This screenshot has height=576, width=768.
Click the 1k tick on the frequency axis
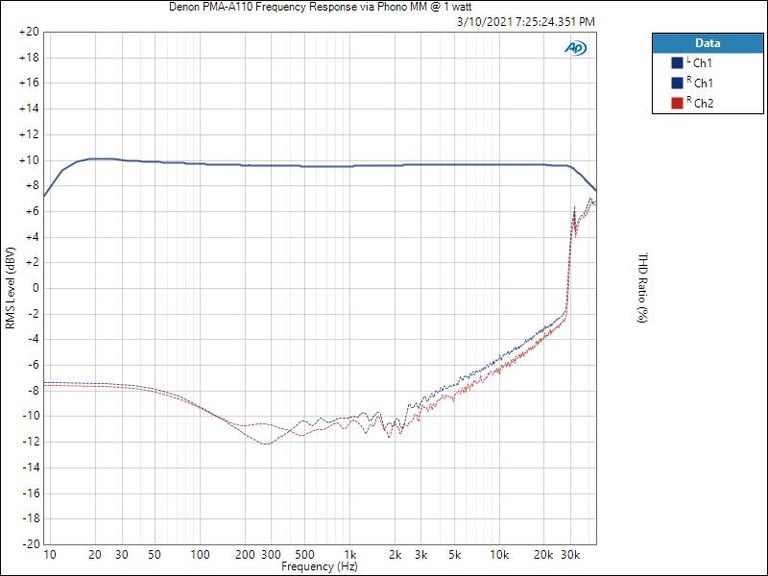coord(350,555)
